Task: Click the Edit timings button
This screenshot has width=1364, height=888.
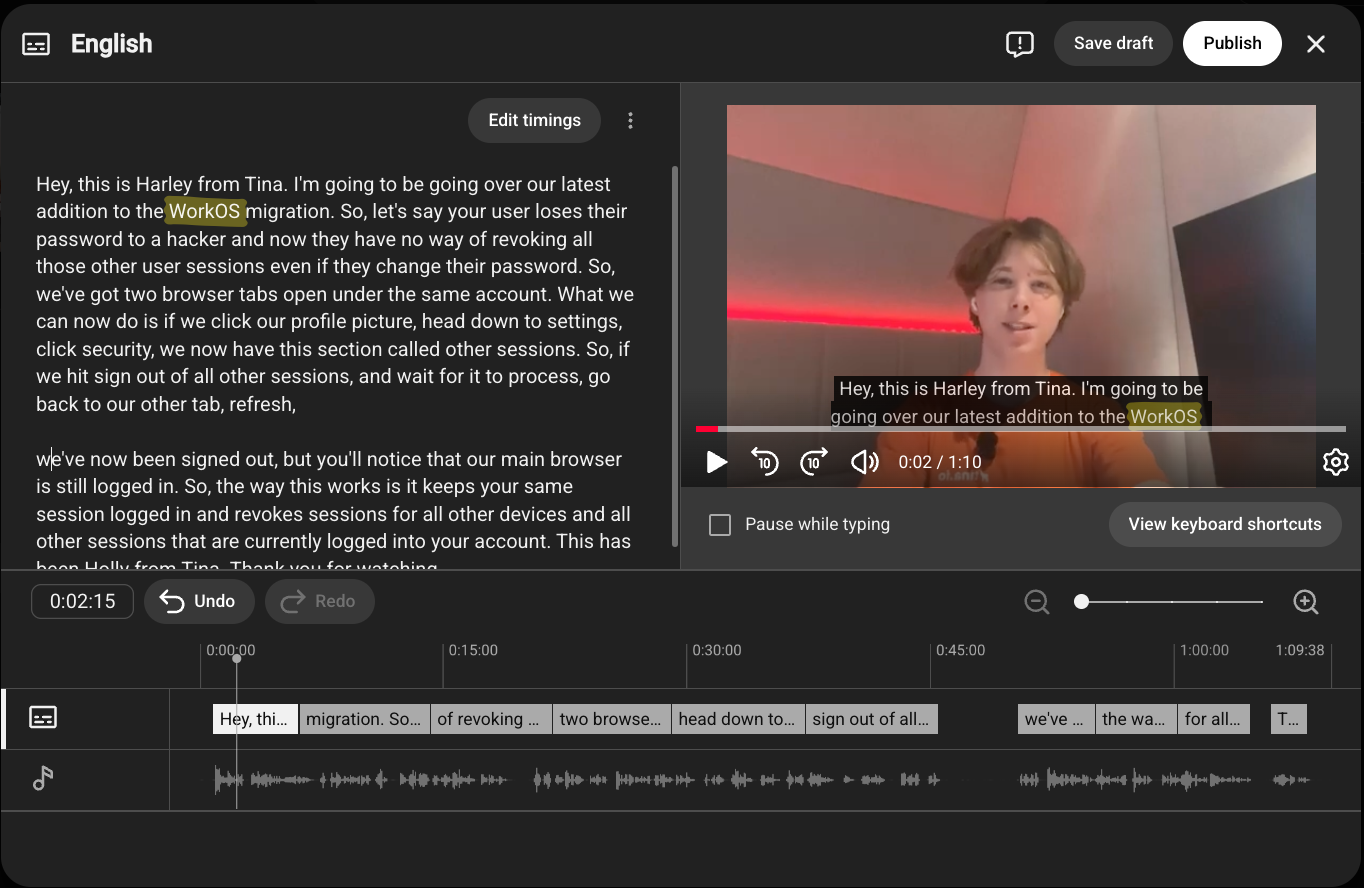Action: (x=534, y=120)
